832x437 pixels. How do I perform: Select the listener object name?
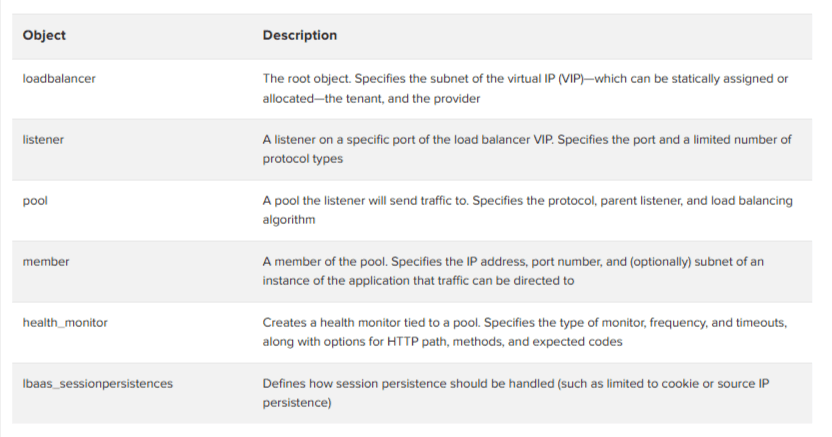[x=43, y=140]
